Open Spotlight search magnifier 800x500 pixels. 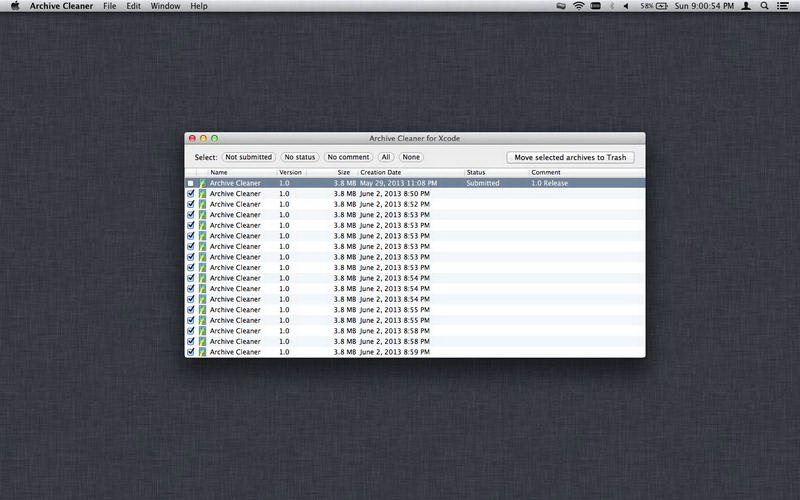tap(765, 6)
